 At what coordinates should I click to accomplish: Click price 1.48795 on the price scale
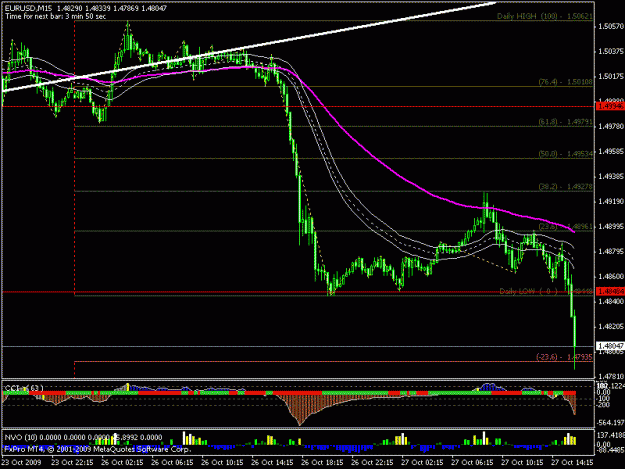tap(611, 251)
